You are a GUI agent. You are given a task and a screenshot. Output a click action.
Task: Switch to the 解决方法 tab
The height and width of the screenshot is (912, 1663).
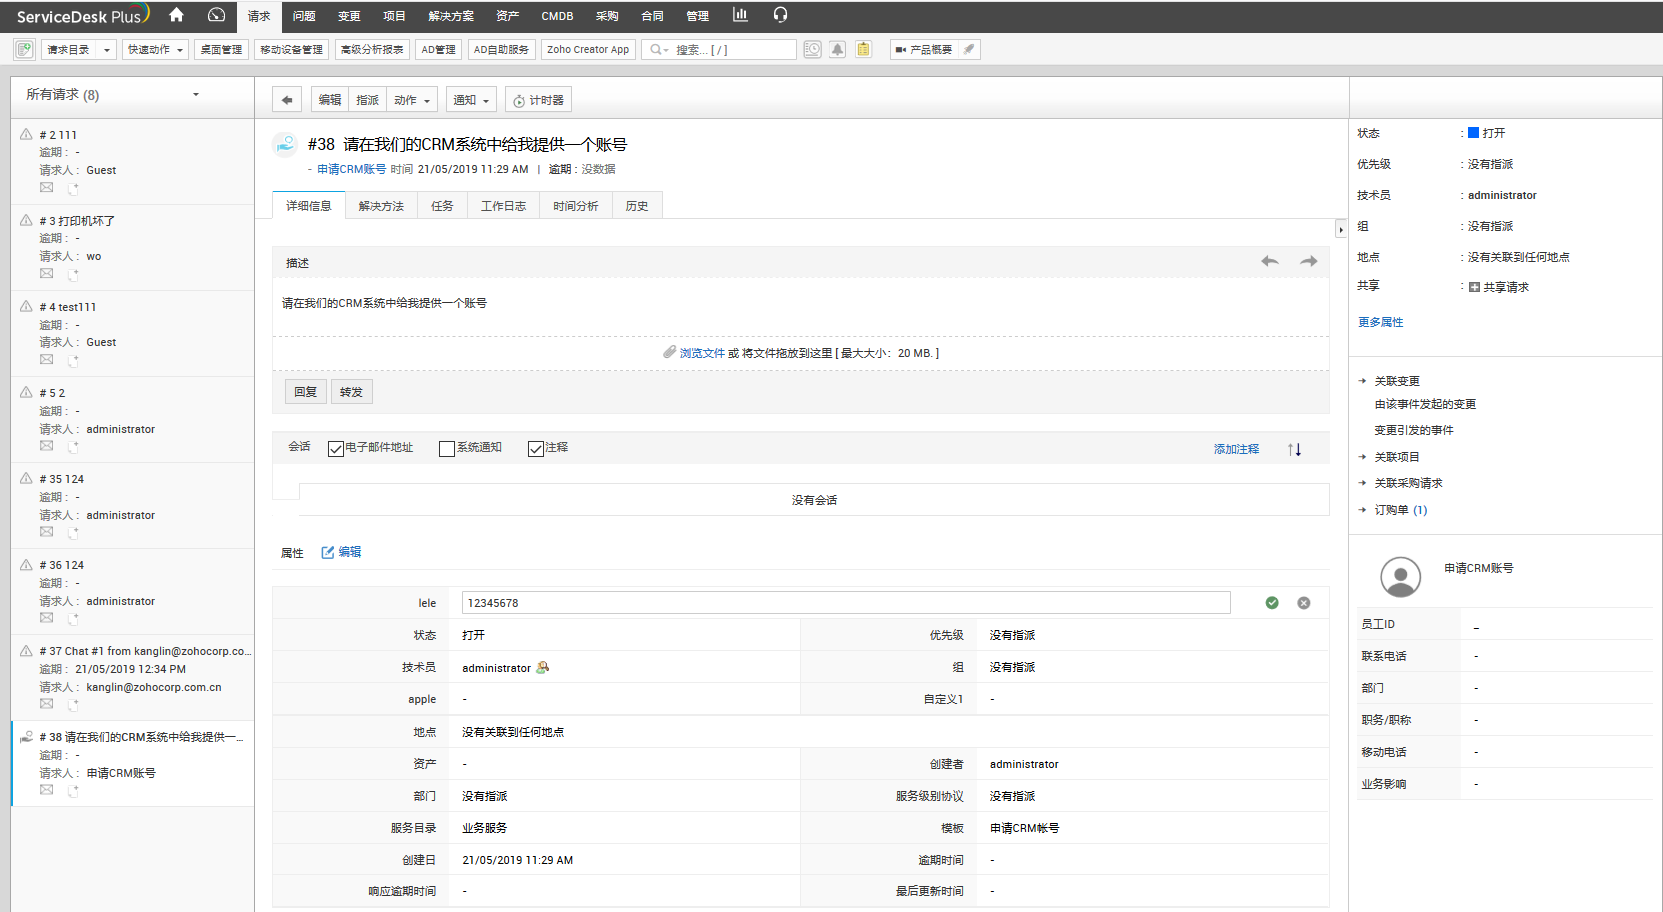coord(381,206)
